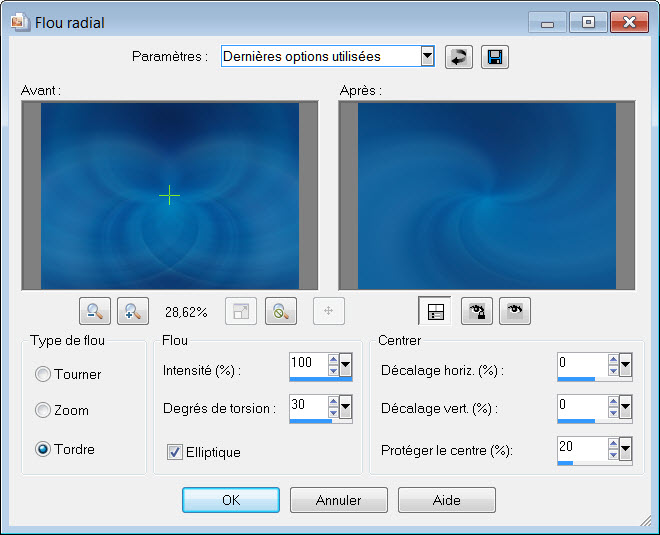The height and width of the screenshot is (535, 660).
Task: Click the green crosshair in Avant preview
Action: [x=170, y=195]
